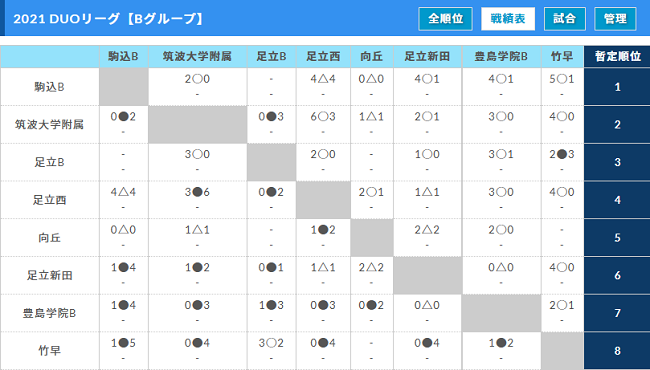Click 筑波大学附属 vs 足立西 6○3 result
The width and height of the screenshot is (650, 370).
pos(323,116)
